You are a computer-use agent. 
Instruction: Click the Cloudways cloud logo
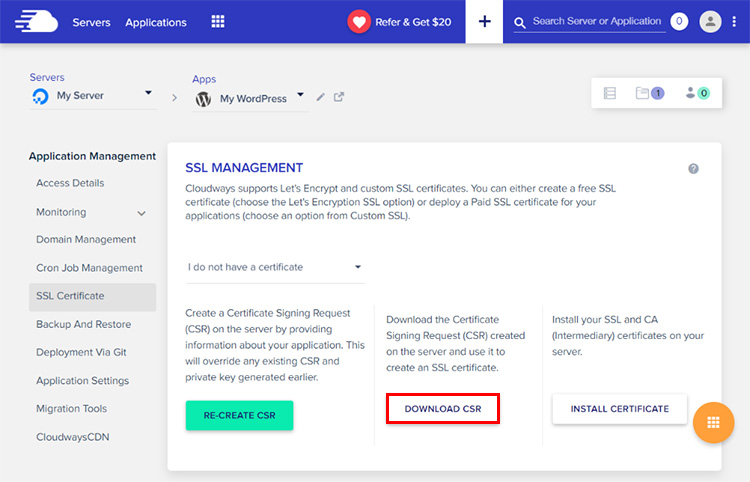pos(35,21)
